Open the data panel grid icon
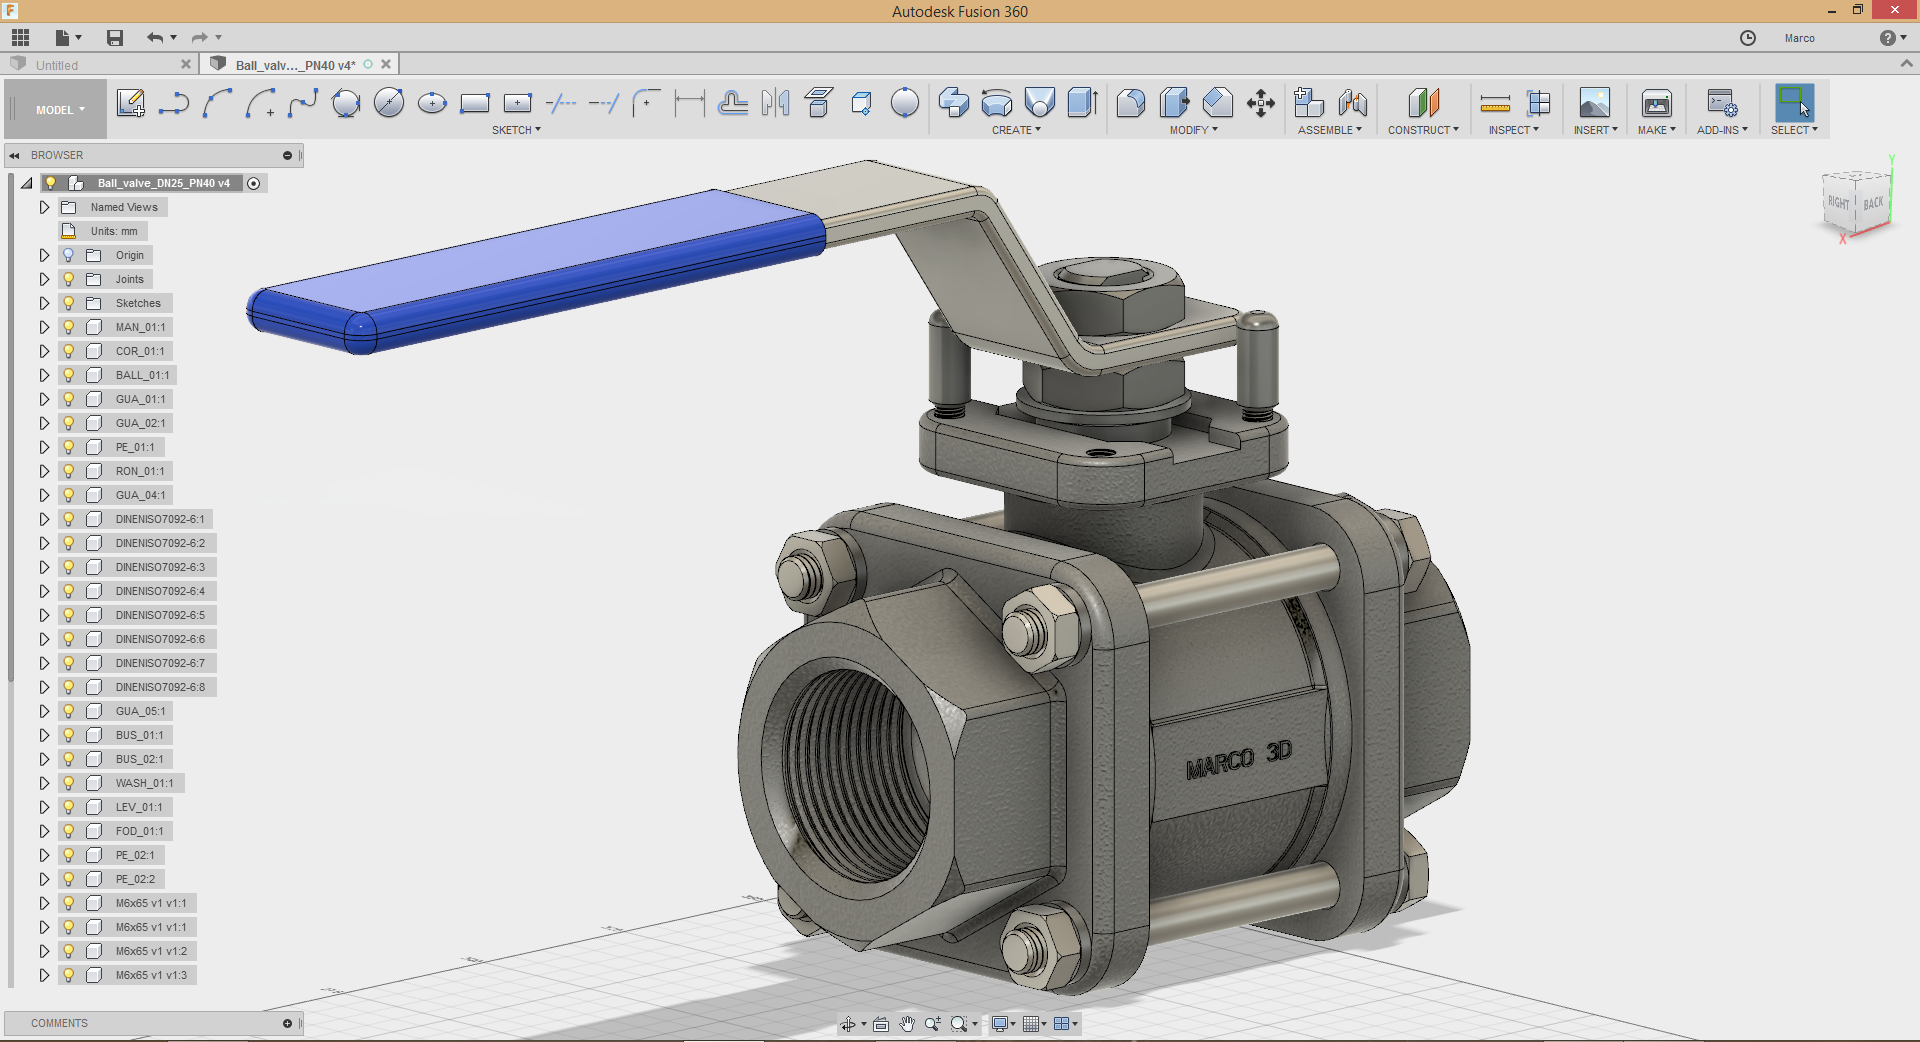Image resolution: width=1920 pixels, height=1042 pixels. point(21,38)
